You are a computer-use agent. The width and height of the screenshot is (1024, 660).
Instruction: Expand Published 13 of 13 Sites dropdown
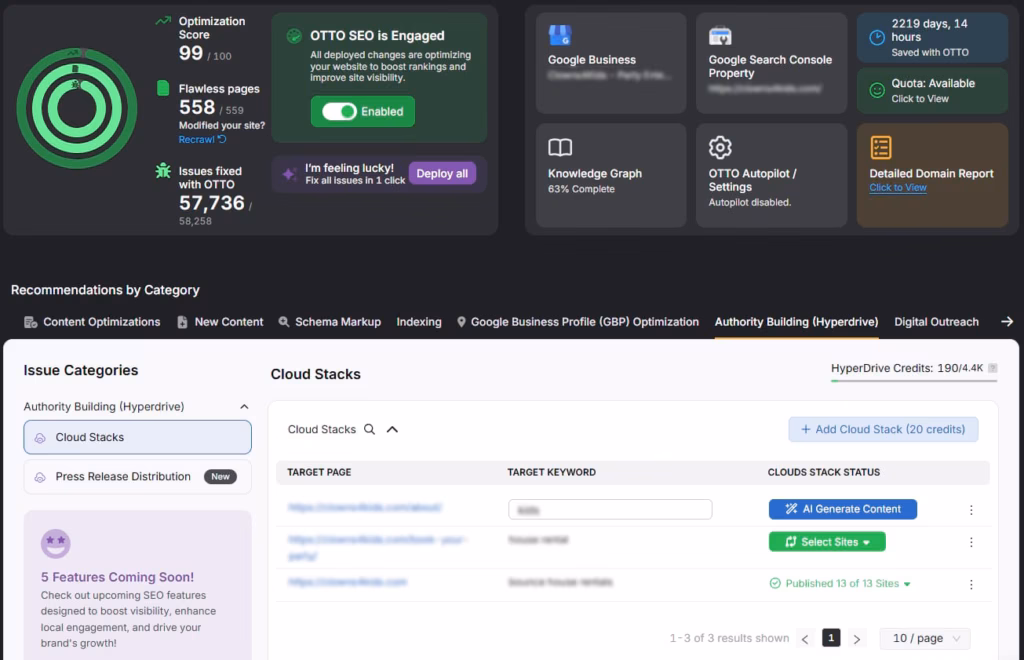907,584
